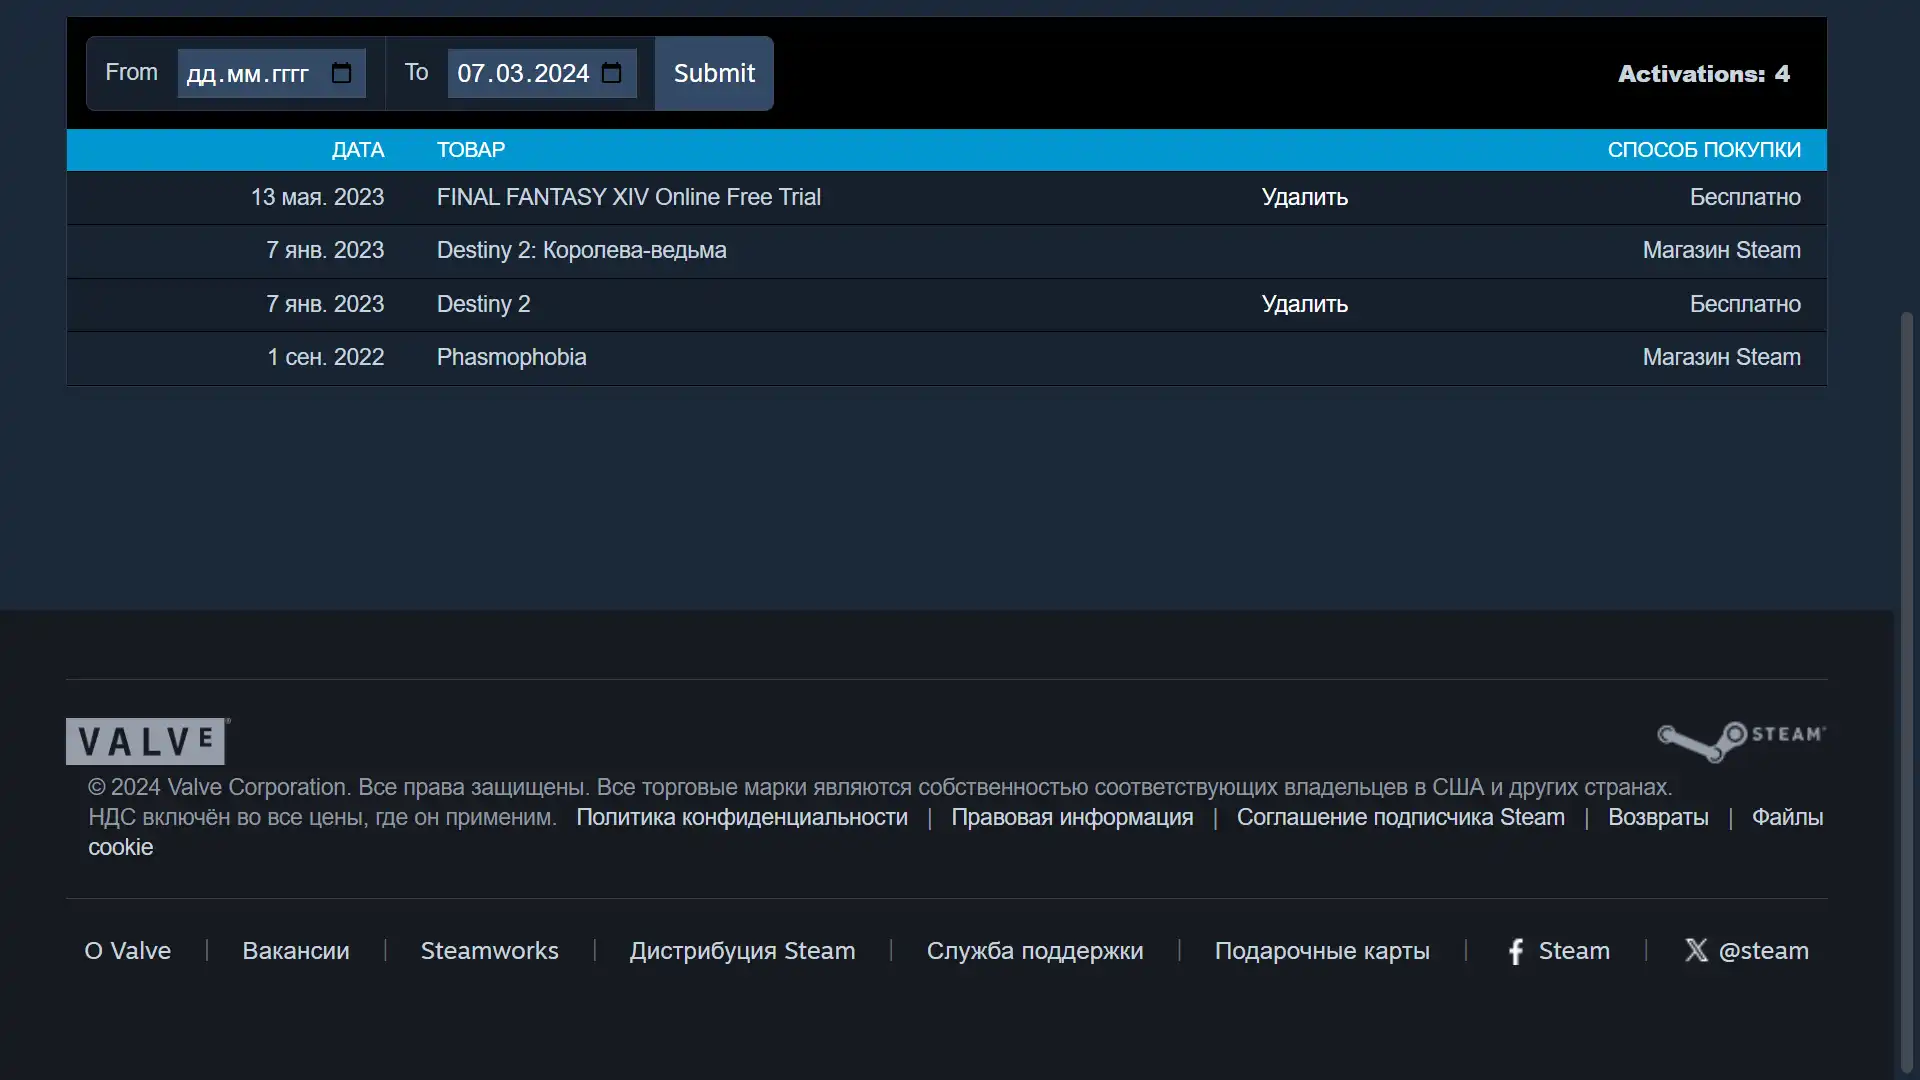This screenshot has height=1080, width=1920.
Task: Click the Valve logo in footer
Action: (148, 741)
